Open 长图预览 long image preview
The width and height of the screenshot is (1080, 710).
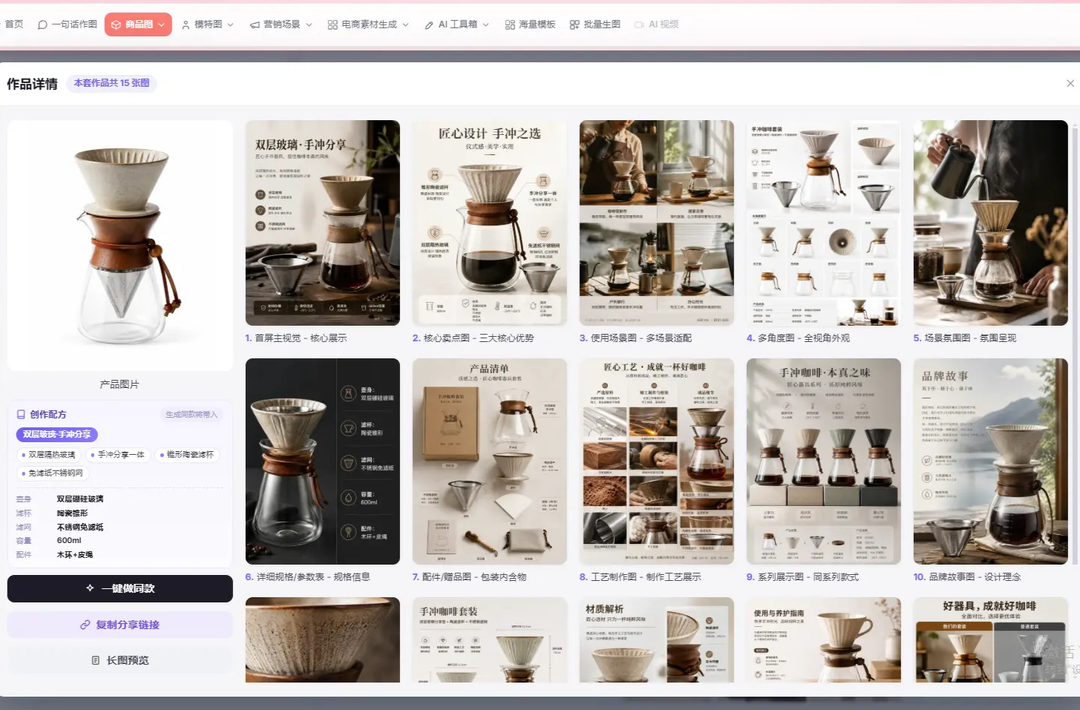pos(120,660)
